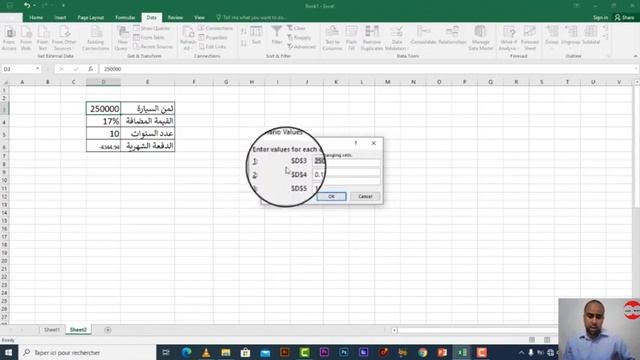Viewport: 640px width, 360px height.
Task: Click the dialog help question mark
Action: 356,143
